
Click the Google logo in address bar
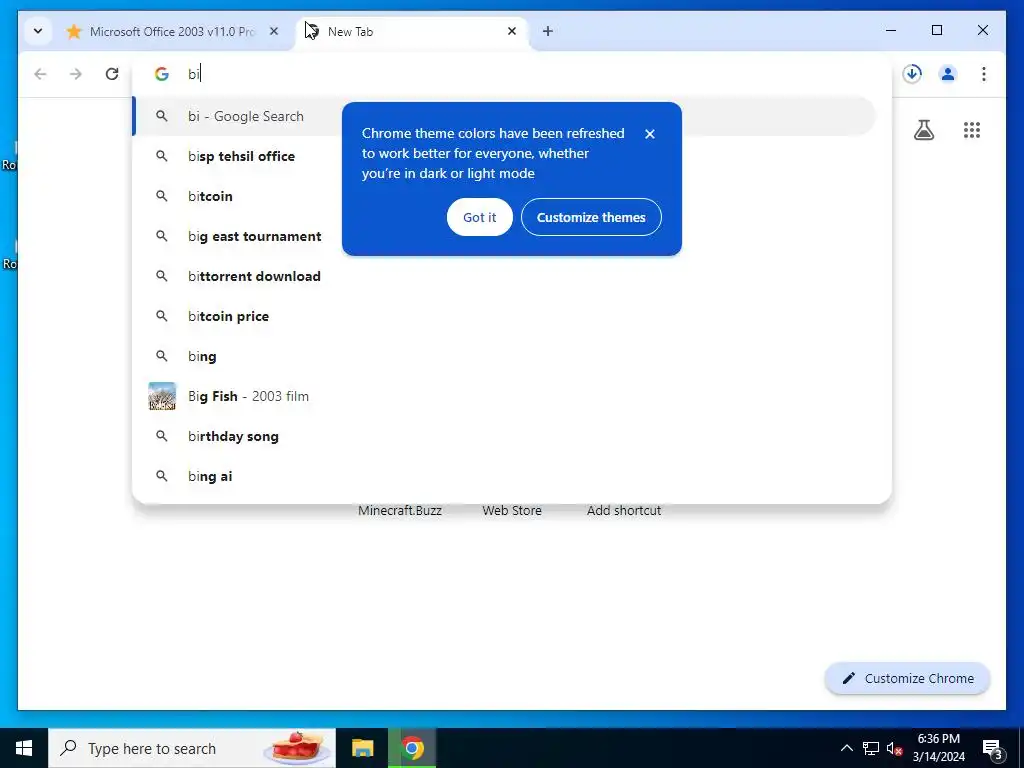pos(161,74)
